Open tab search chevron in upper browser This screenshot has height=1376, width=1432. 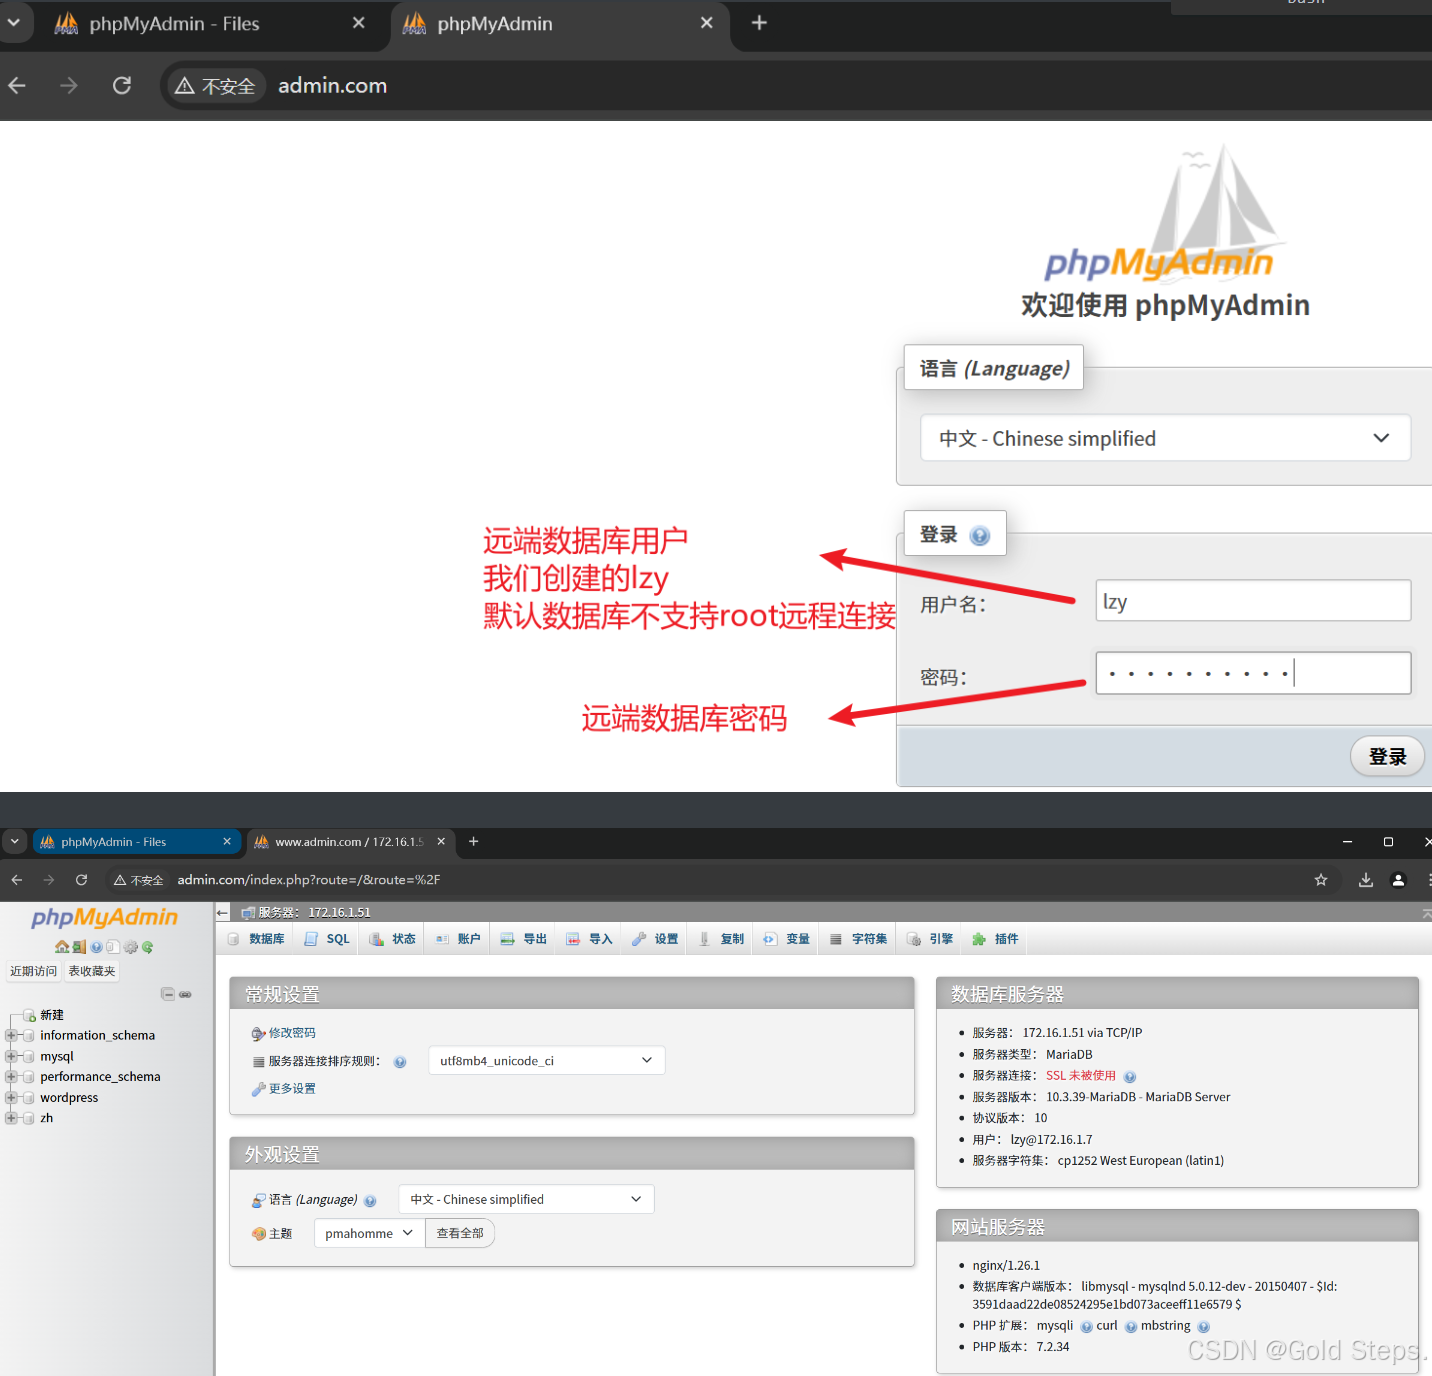(x=13, y=22)
